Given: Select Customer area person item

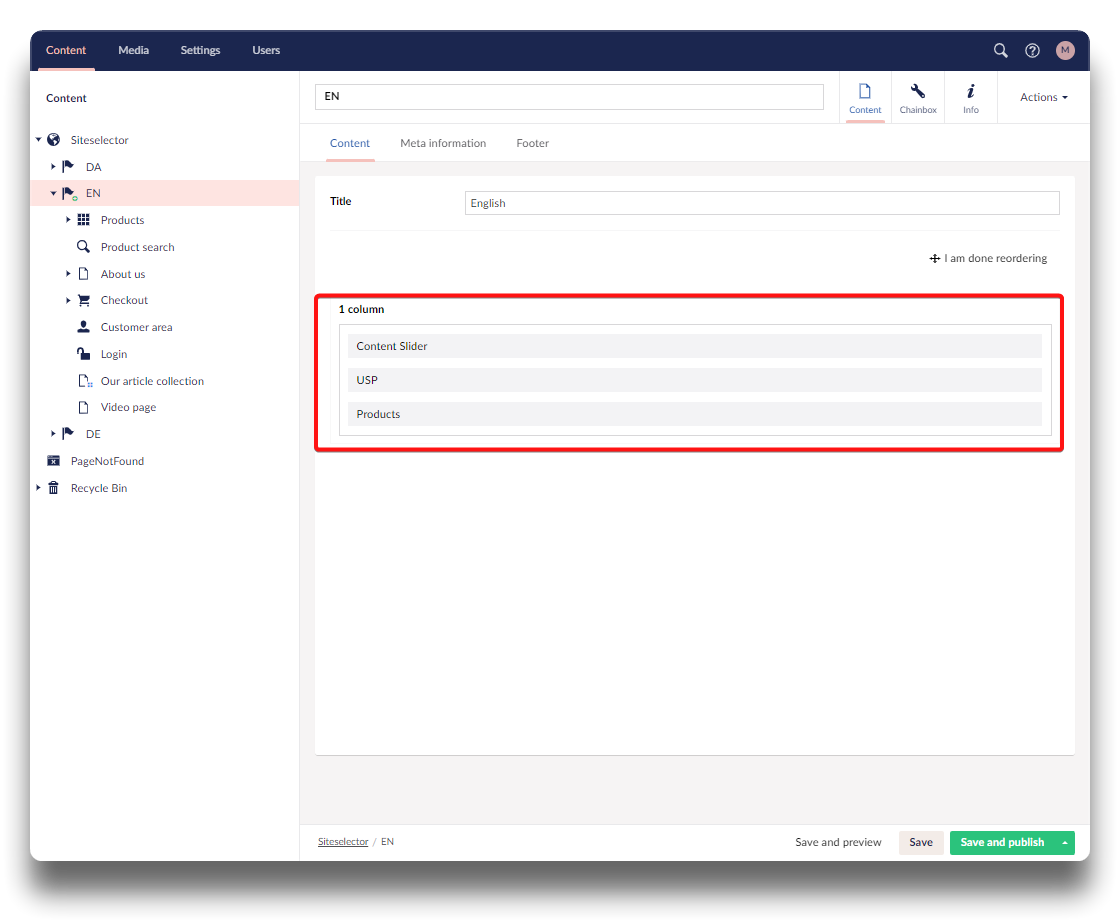Looking at the screenshot, I should (136, 327).
